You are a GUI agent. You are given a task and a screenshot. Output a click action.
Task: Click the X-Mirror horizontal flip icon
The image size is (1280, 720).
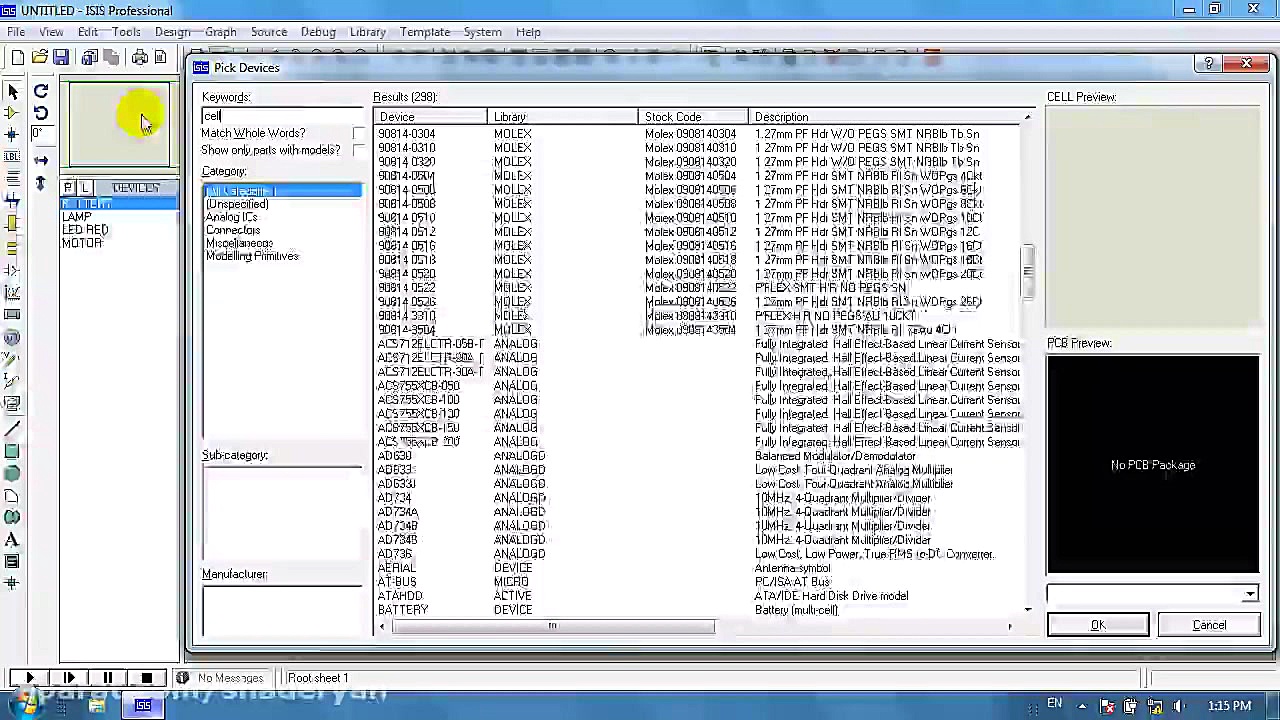coord(41,159)
